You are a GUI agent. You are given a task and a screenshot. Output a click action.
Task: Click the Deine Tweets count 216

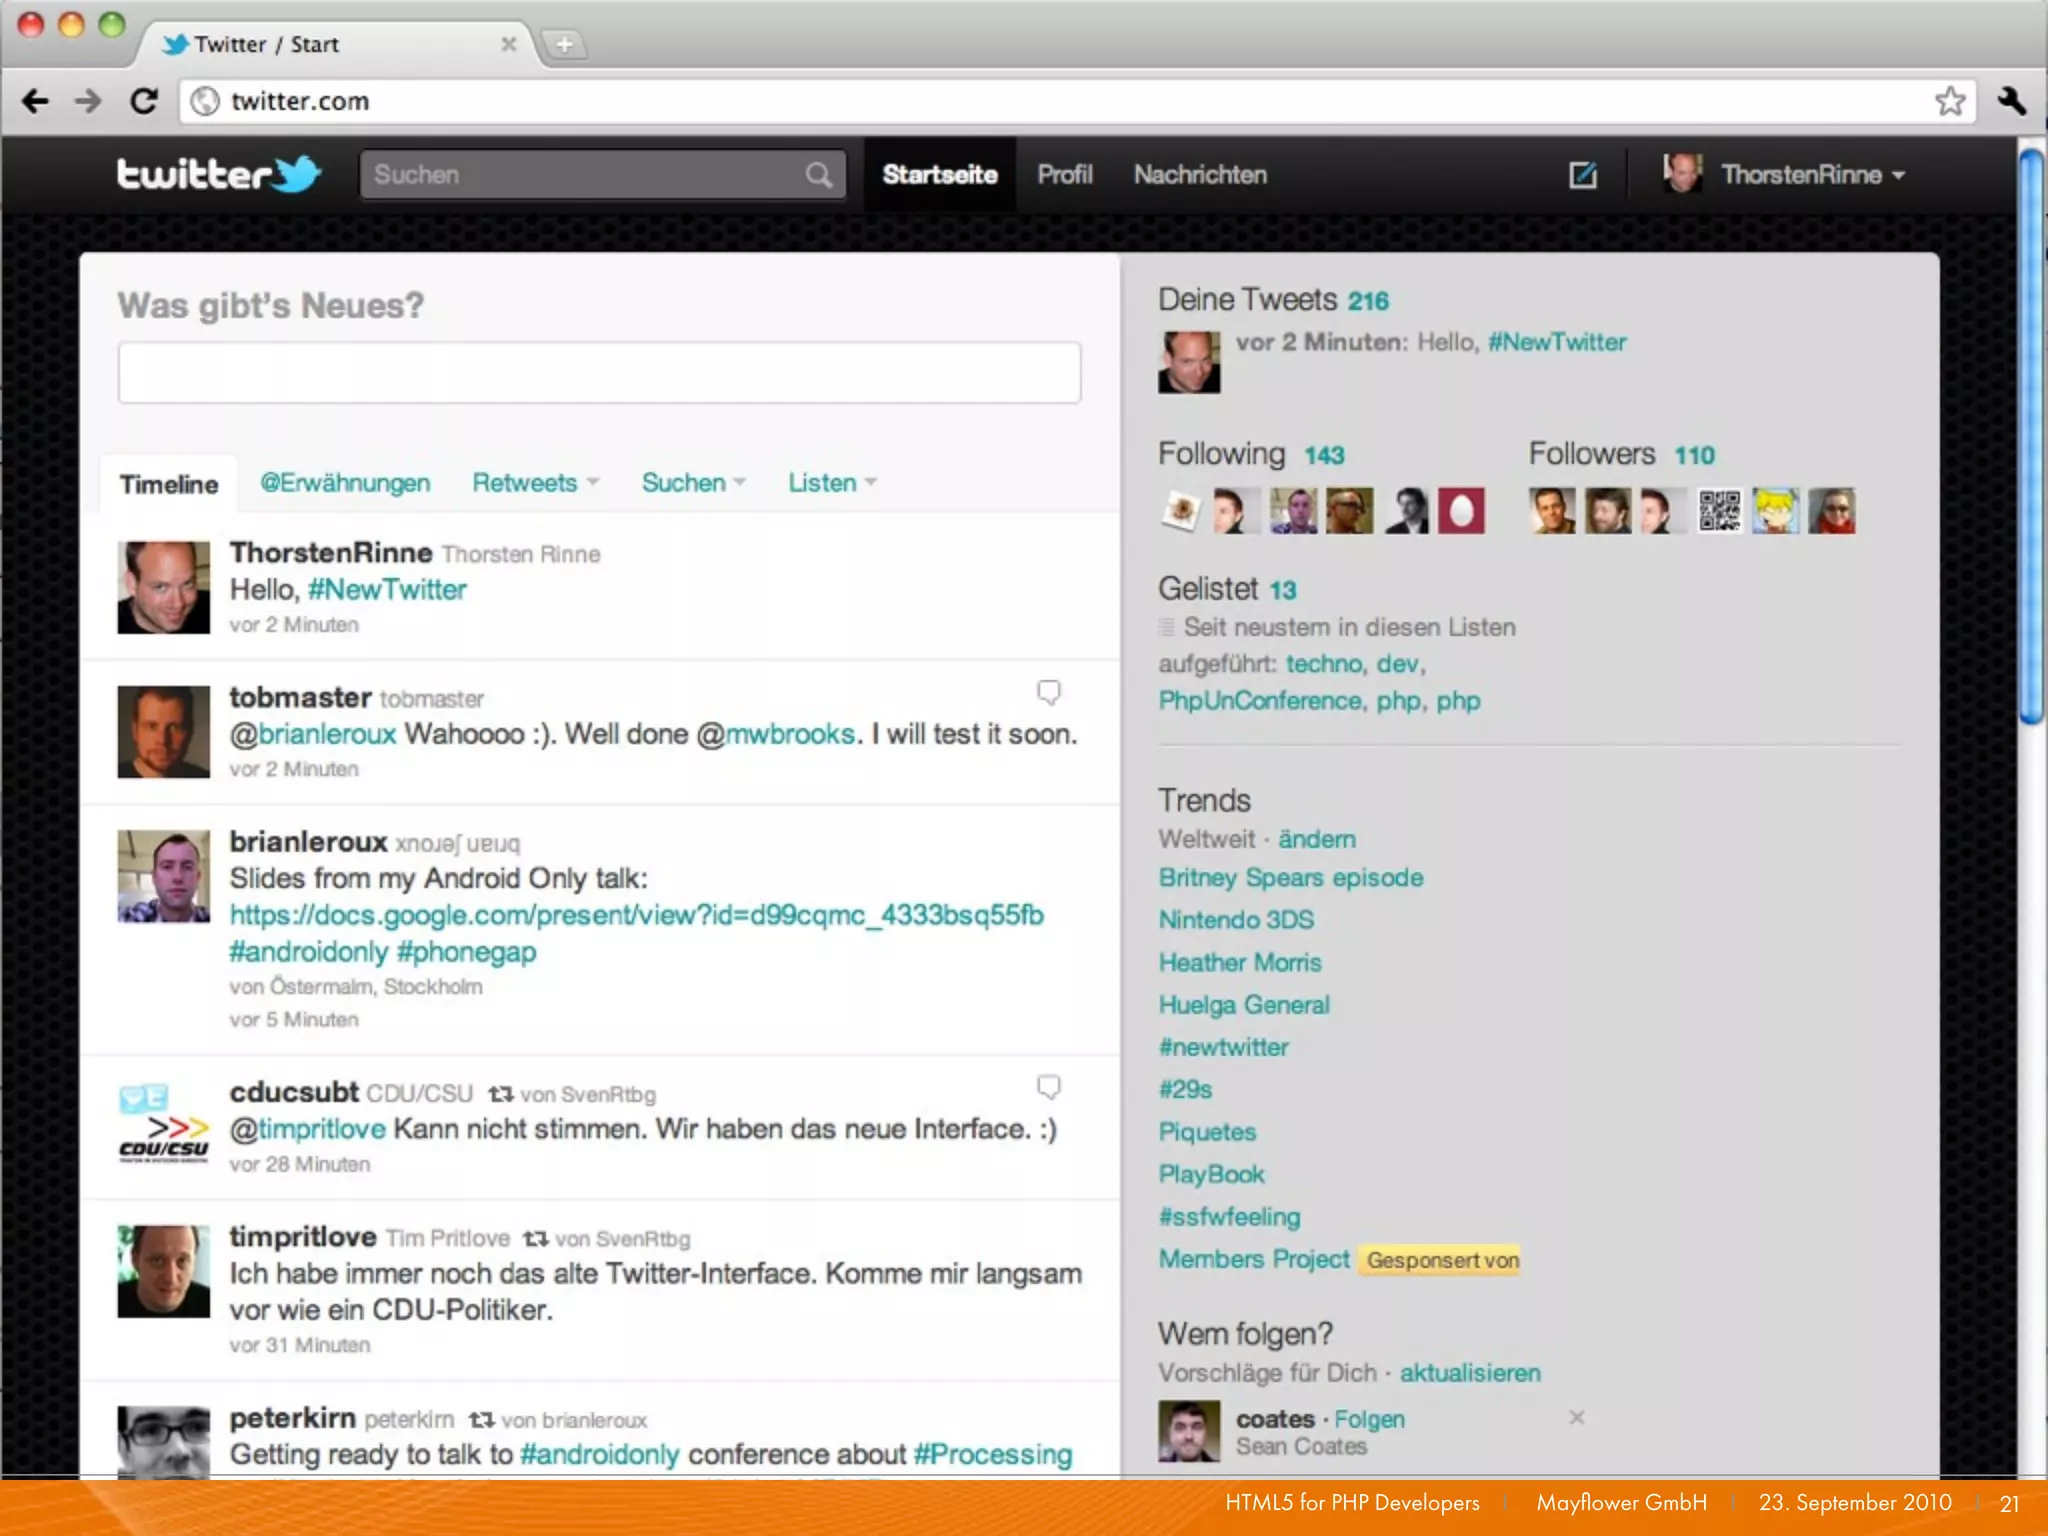coord(1368,301)
